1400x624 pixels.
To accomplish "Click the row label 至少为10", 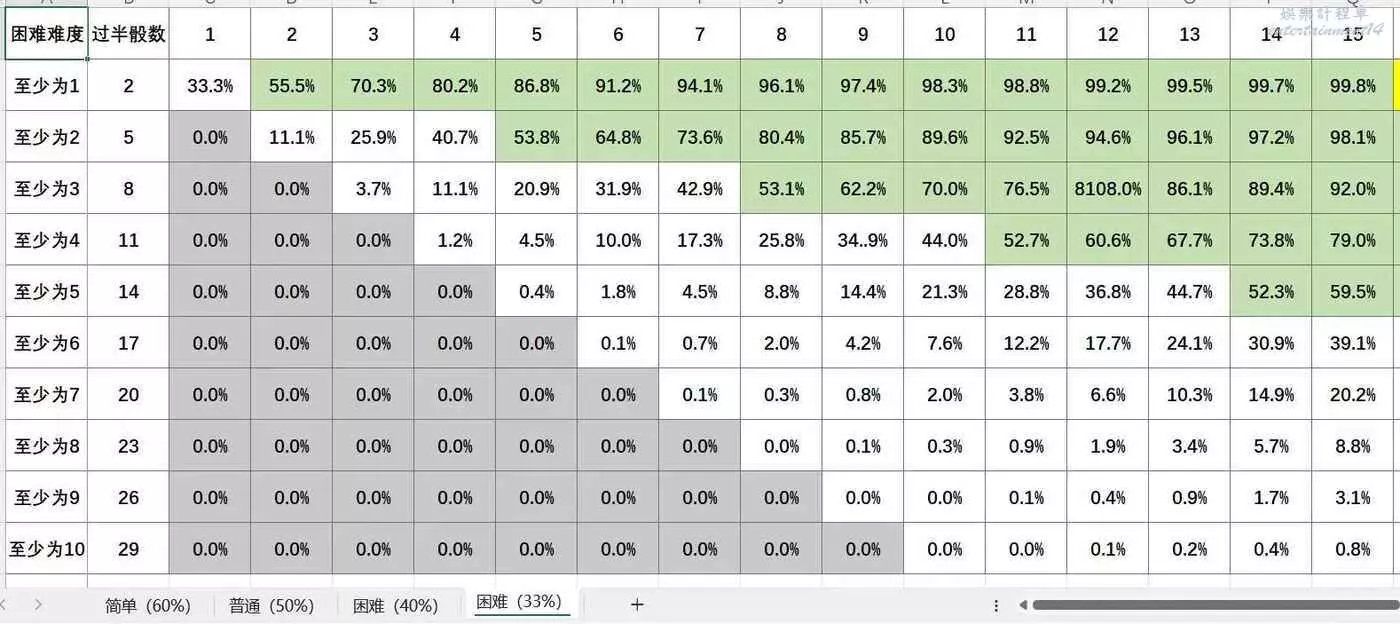I will [x=46, y=549].
